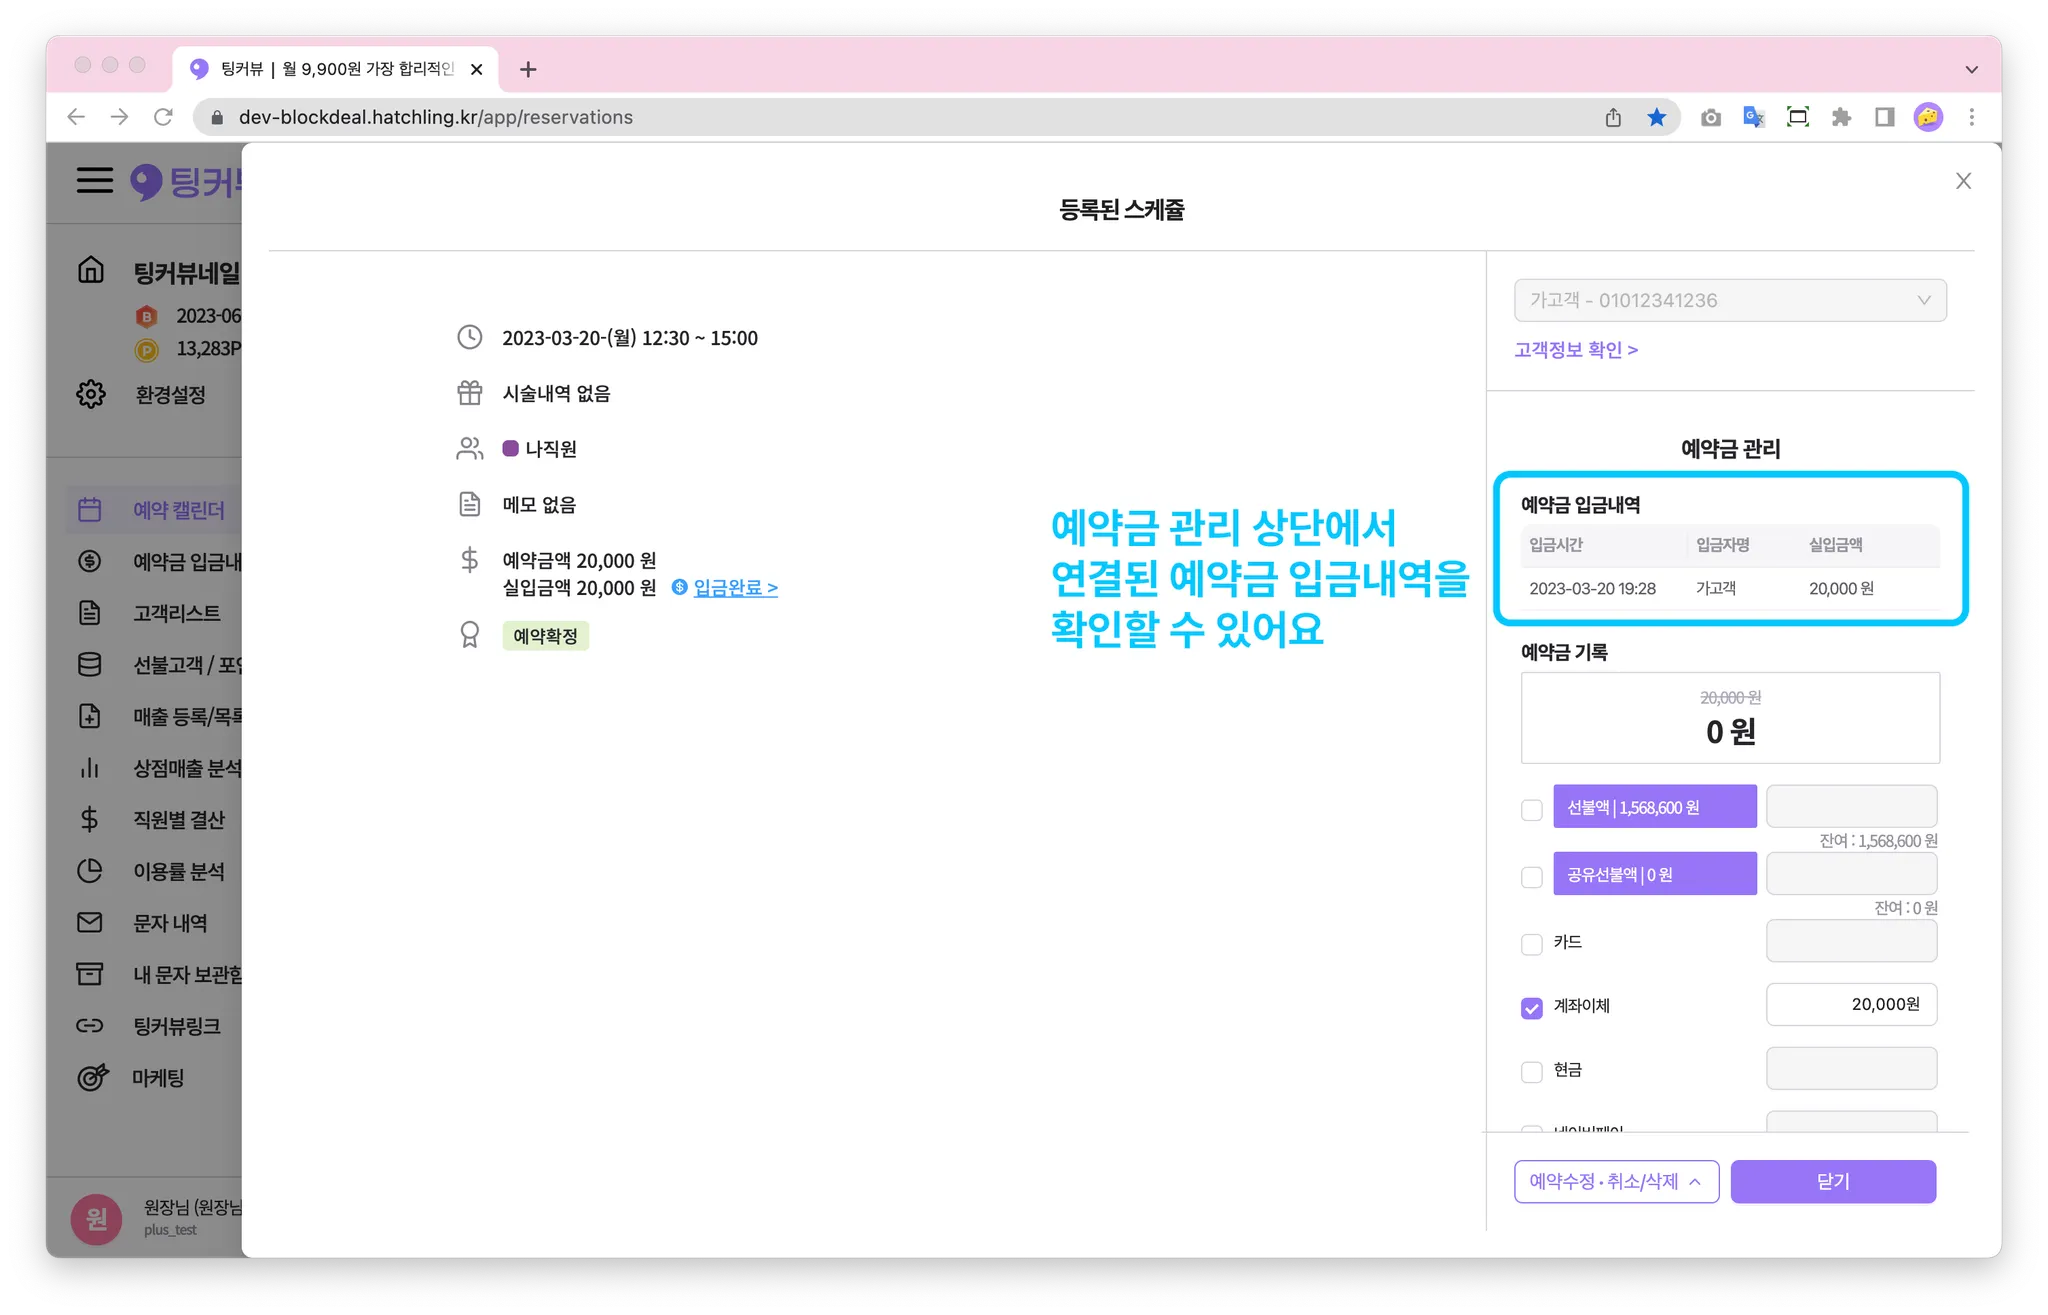Image resolution: width=2048 pixels, height=1315 pixels.
Task: Open the 가고객 customer dropdown
Action: [1730, 300]
